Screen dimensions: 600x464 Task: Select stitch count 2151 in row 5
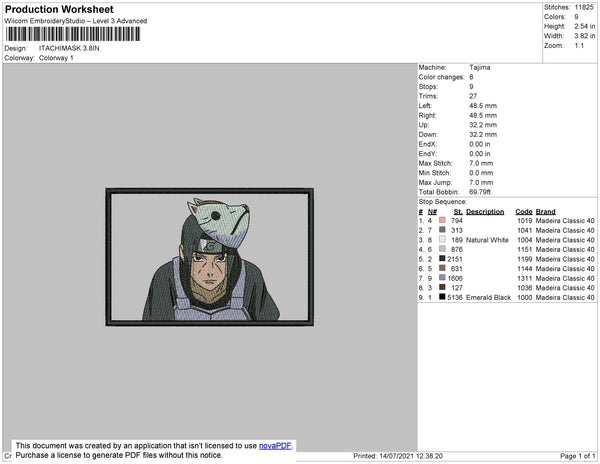(455, 259)
